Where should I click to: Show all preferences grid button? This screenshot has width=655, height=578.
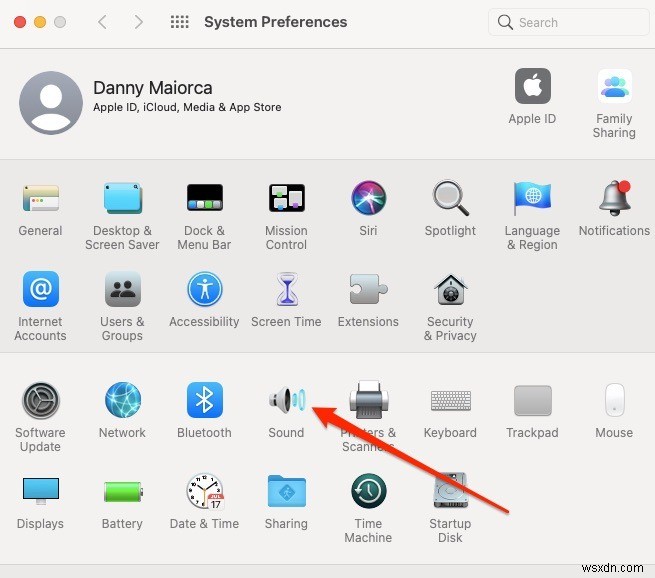coord(180,22)
